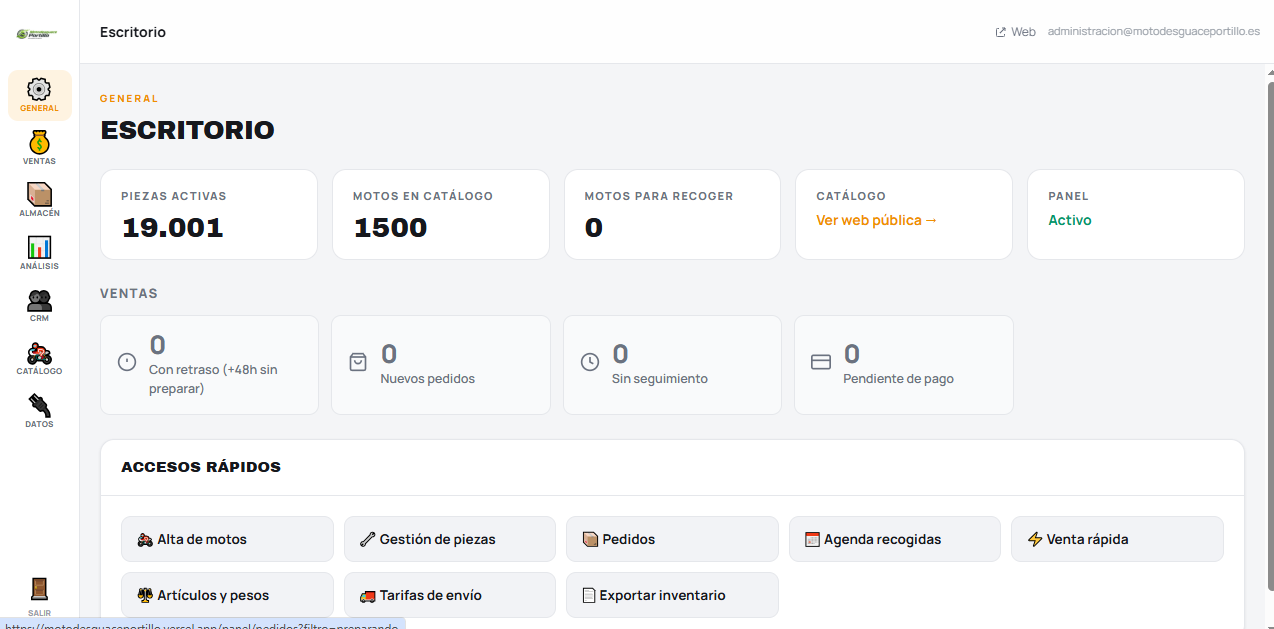This screenshot has height=629, width=1274.
Task: Click the Motos en catálogo 1500 card
Action: (x=441, y=214)
